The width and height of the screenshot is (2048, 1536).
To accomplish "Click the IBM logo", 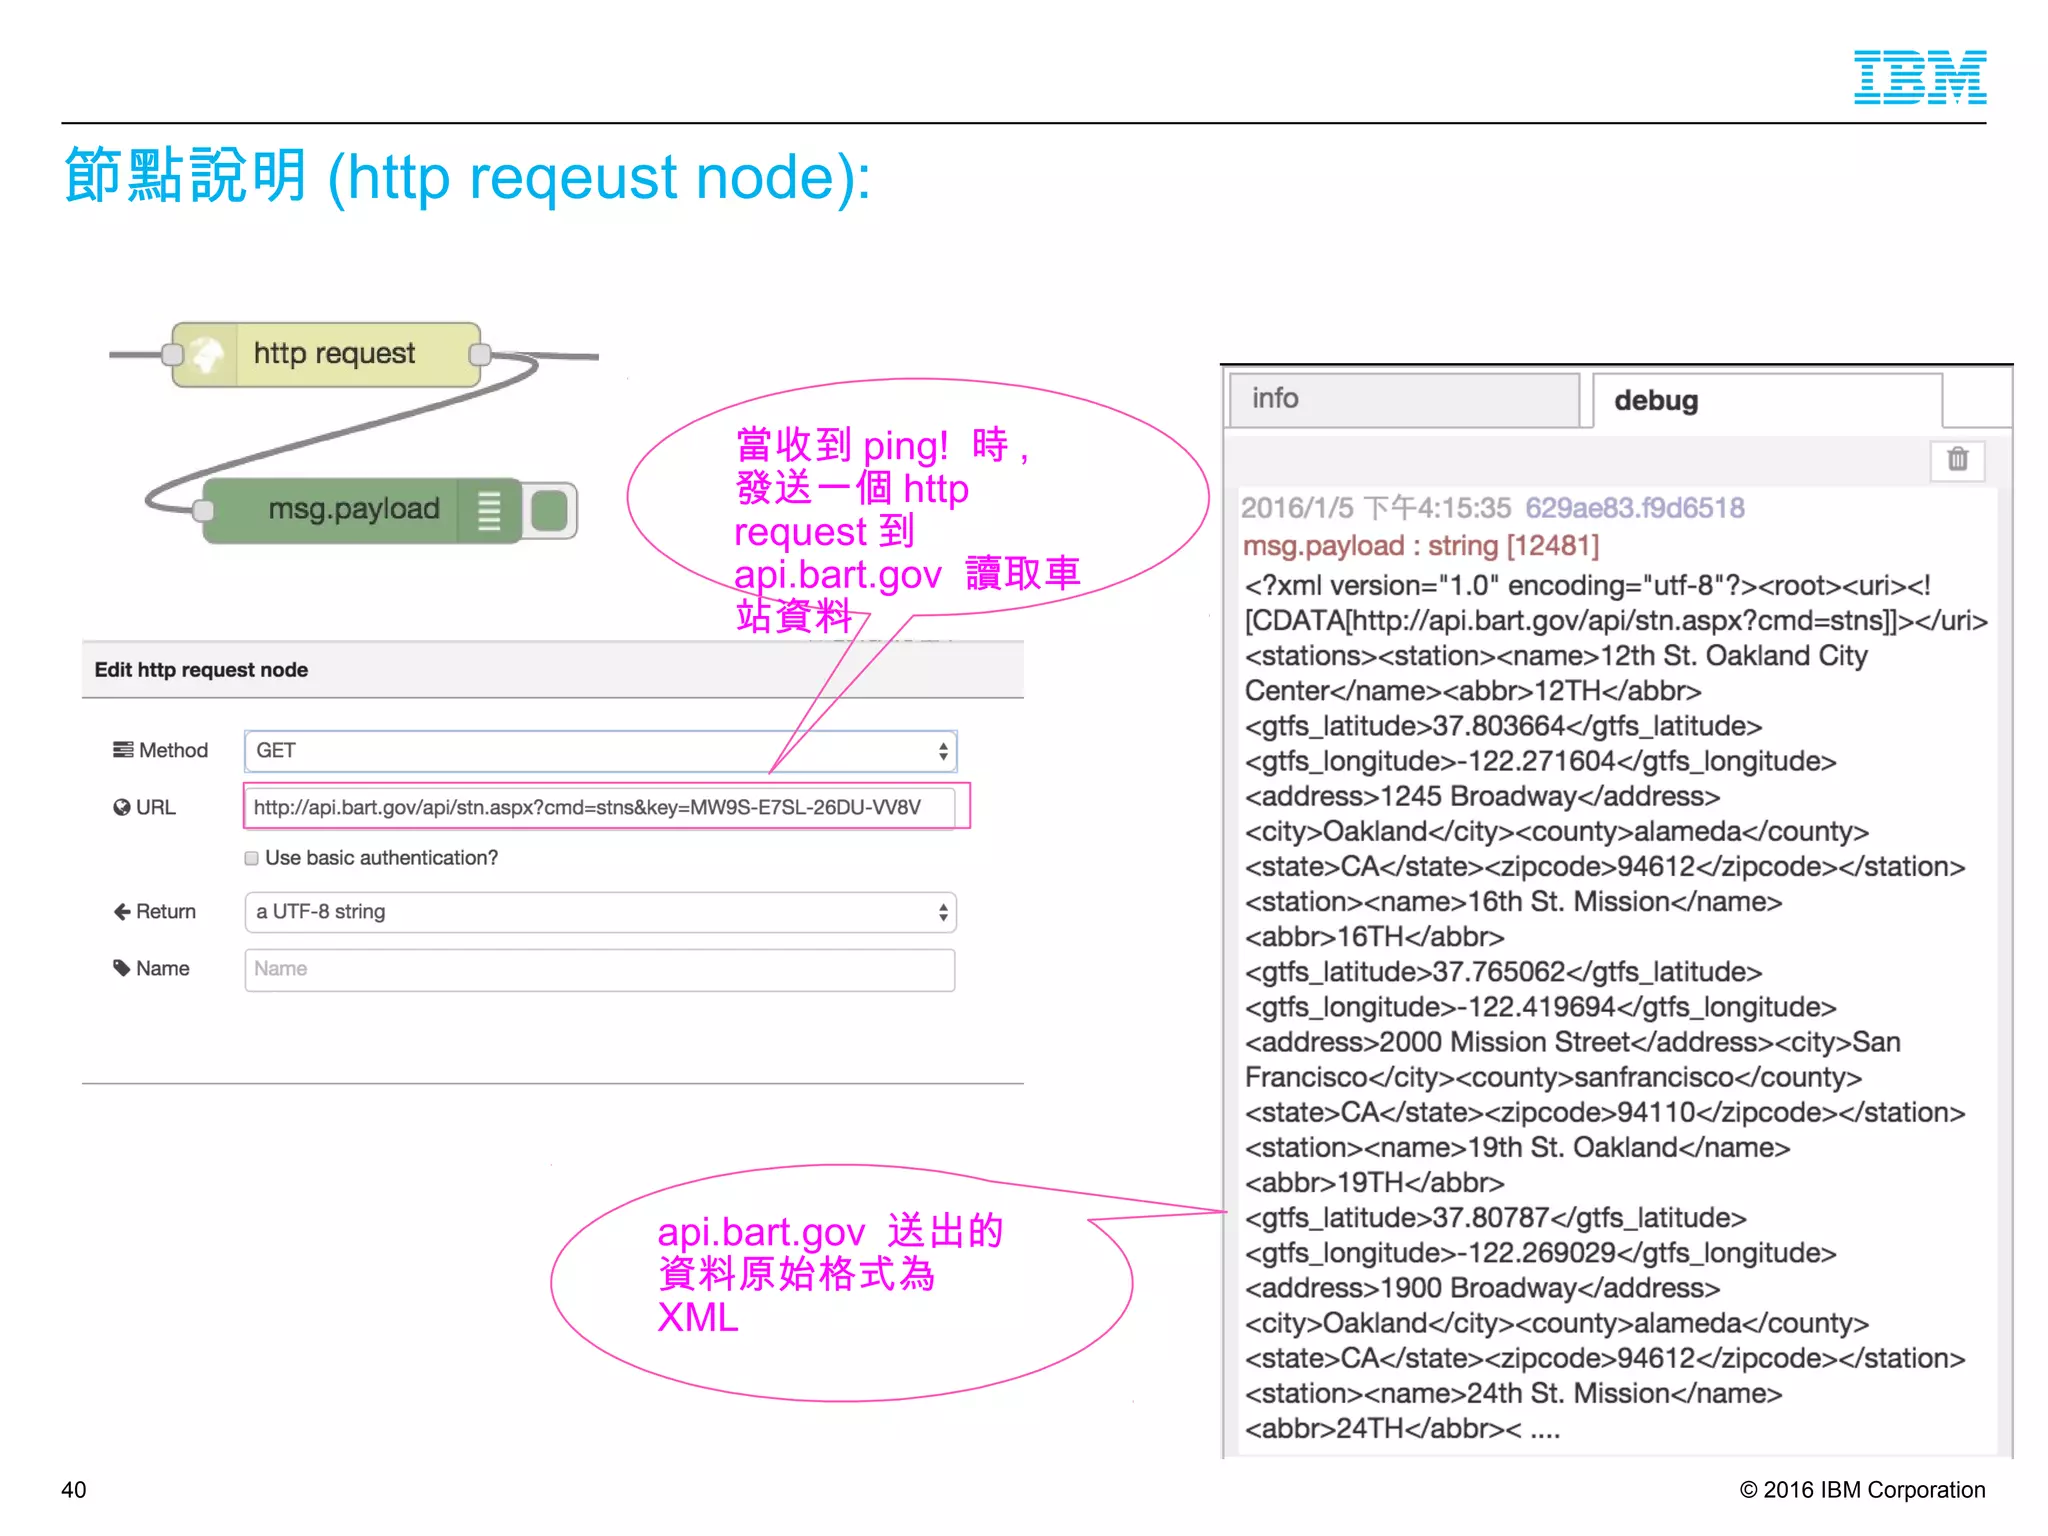I will tap(1920, 76).
